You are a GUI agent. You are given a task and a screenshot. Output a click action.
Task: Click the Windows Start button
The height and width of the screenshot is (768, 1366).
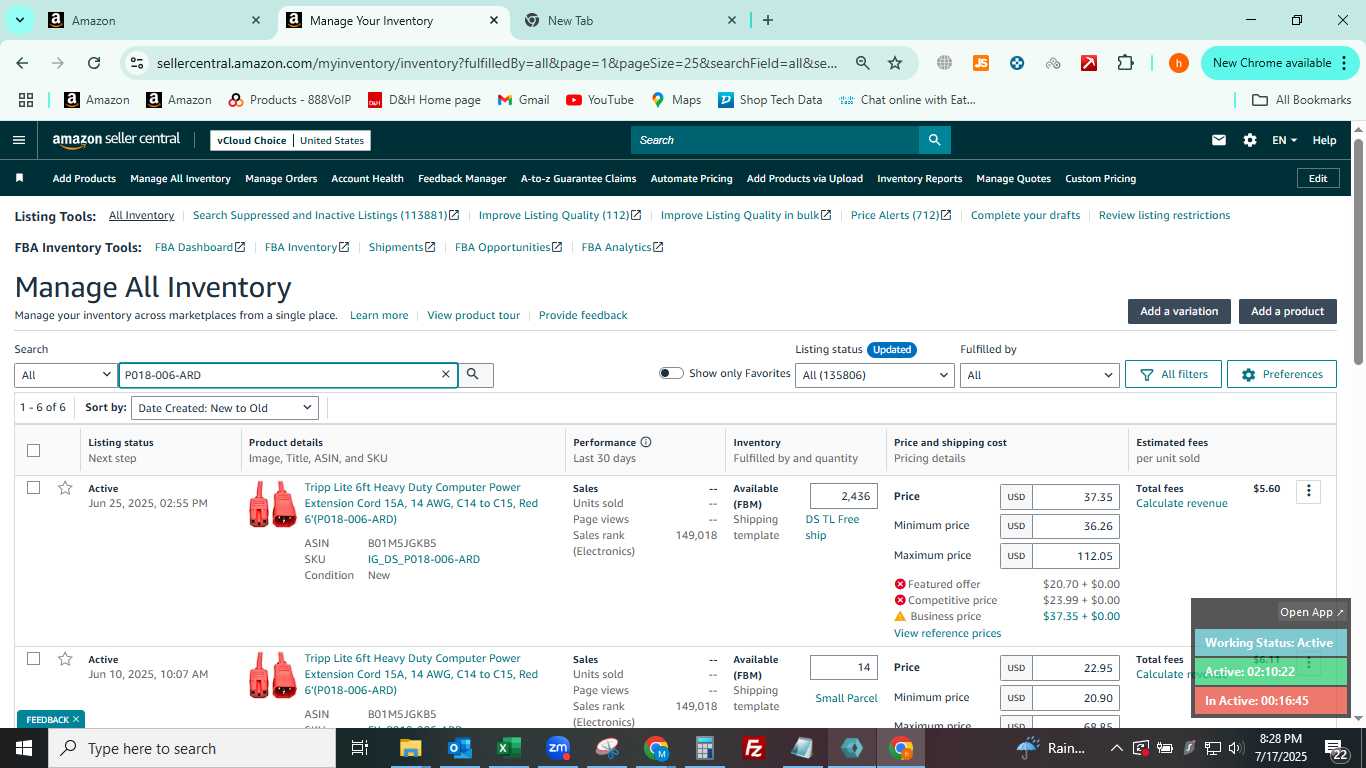click(24, 748)
